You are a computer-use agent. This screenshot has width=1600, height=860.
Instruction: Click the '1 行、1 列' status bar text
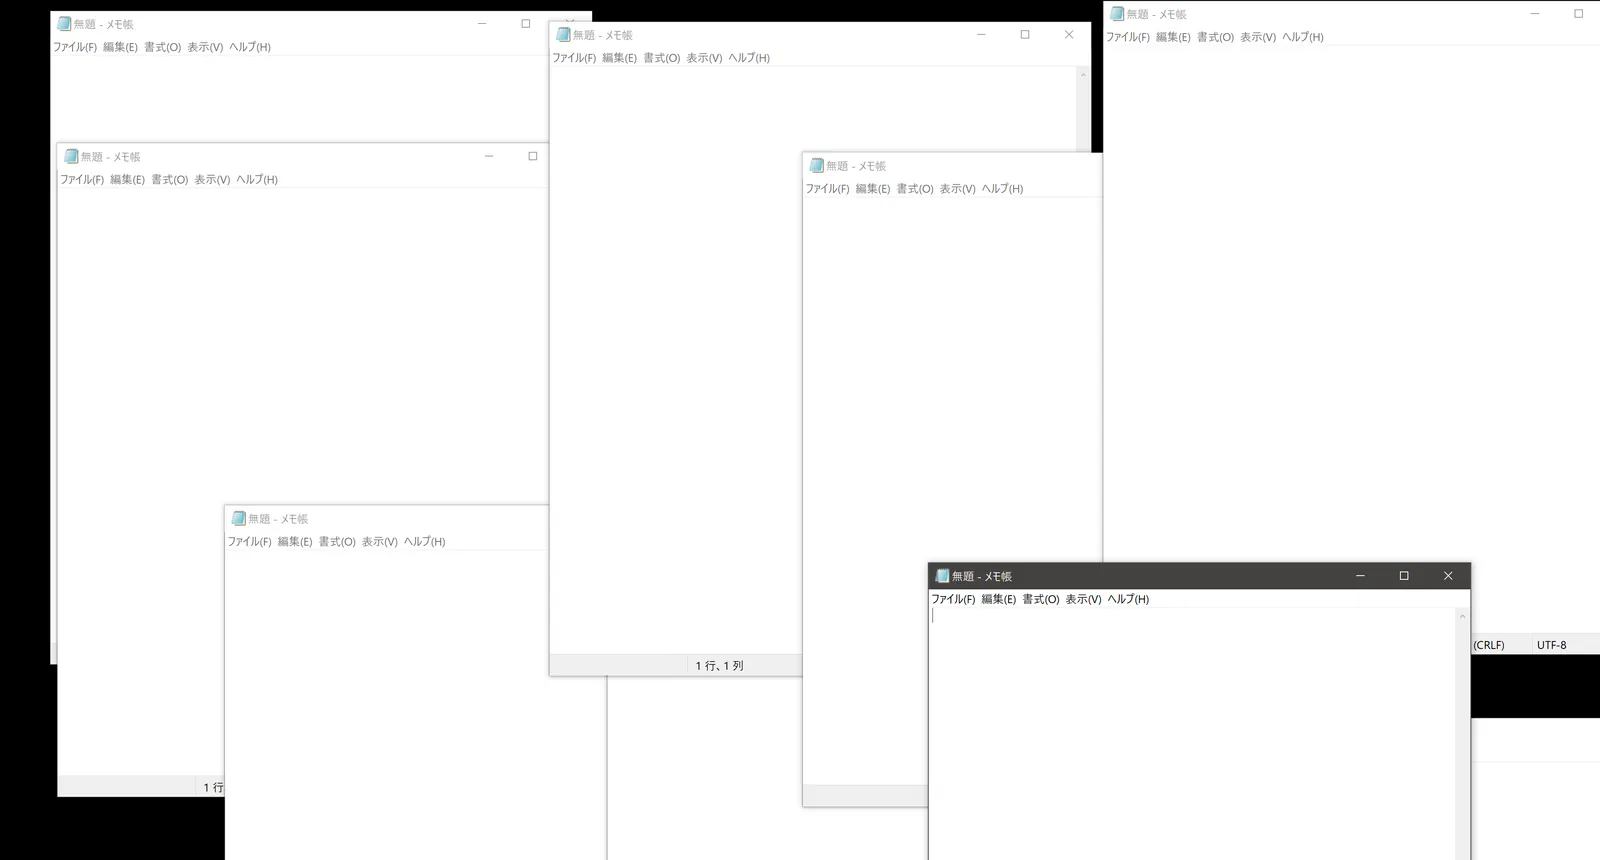(719, 666)
